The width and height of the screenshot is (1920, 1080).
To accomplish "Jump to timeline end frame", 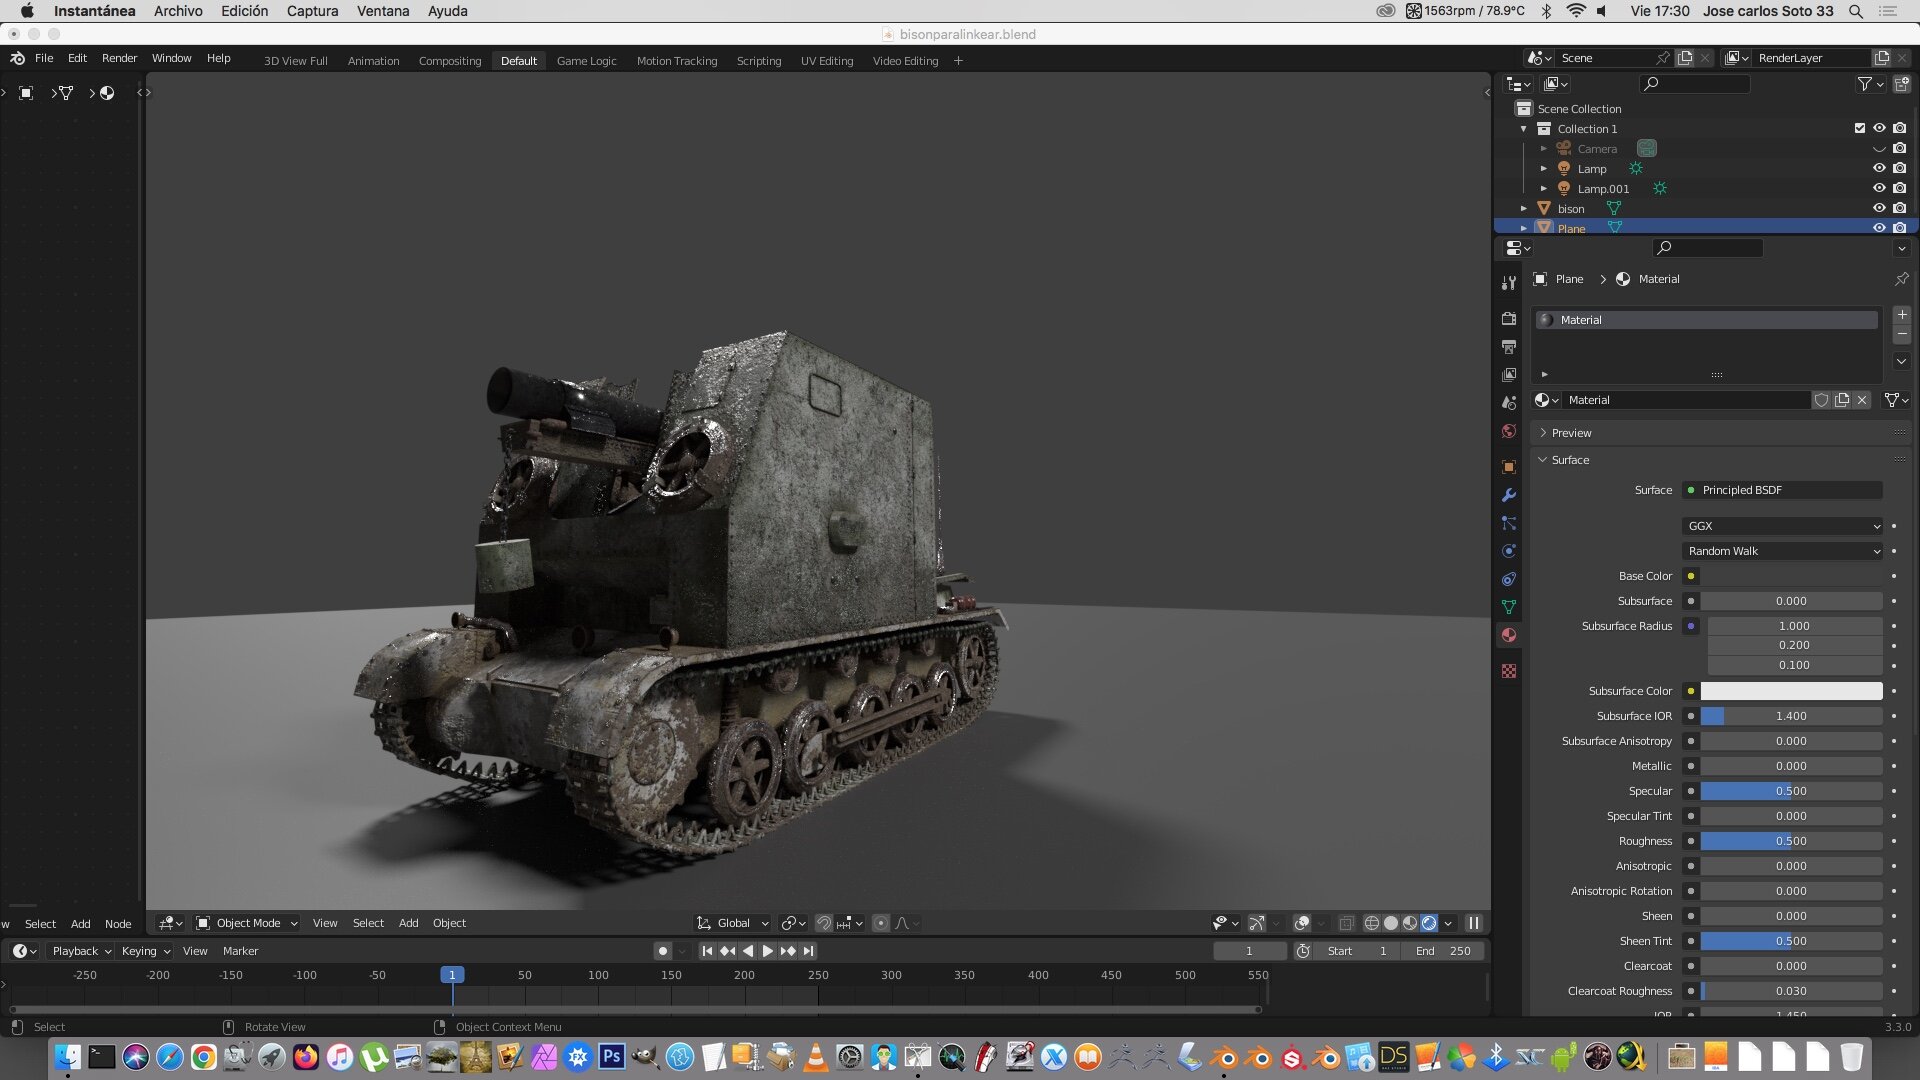I will 808,951.
